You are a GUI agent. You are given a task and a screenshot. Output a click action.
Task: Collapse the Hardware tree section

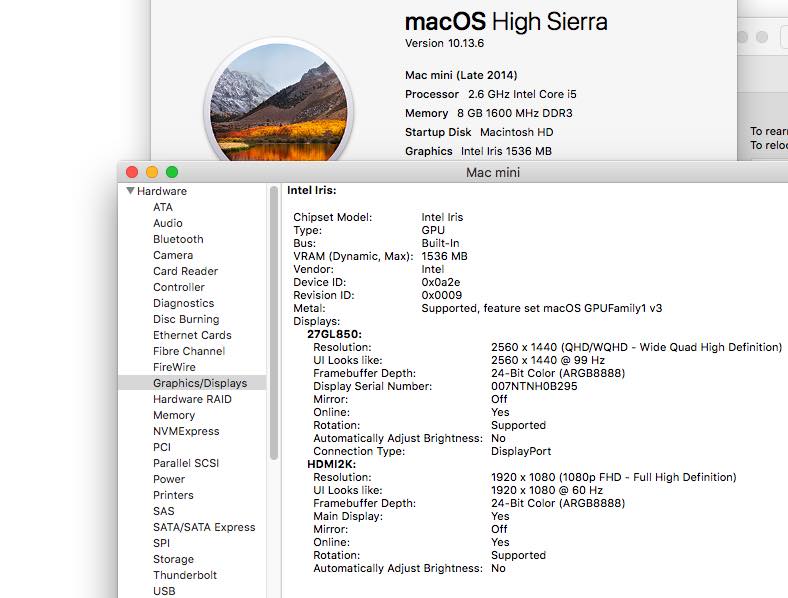tap(131, 191)
